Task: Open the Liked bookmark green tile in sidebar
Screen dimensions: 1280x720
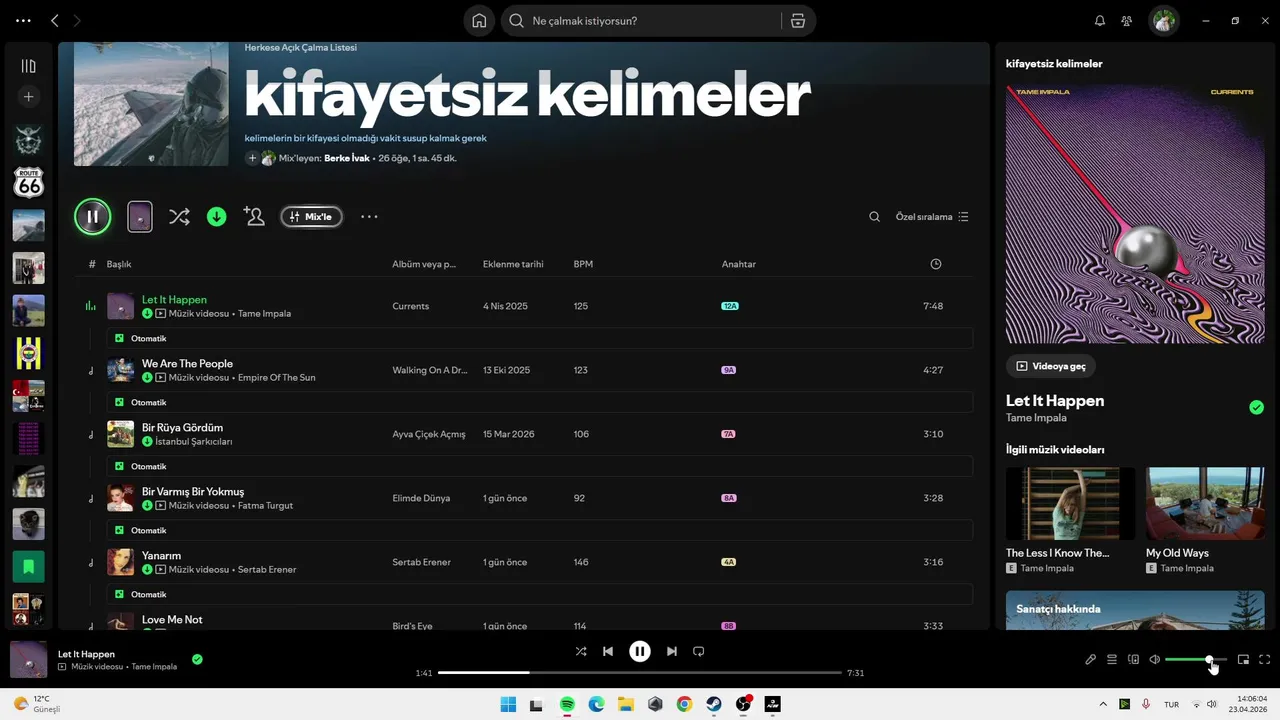Action: (x=28, y=566)
